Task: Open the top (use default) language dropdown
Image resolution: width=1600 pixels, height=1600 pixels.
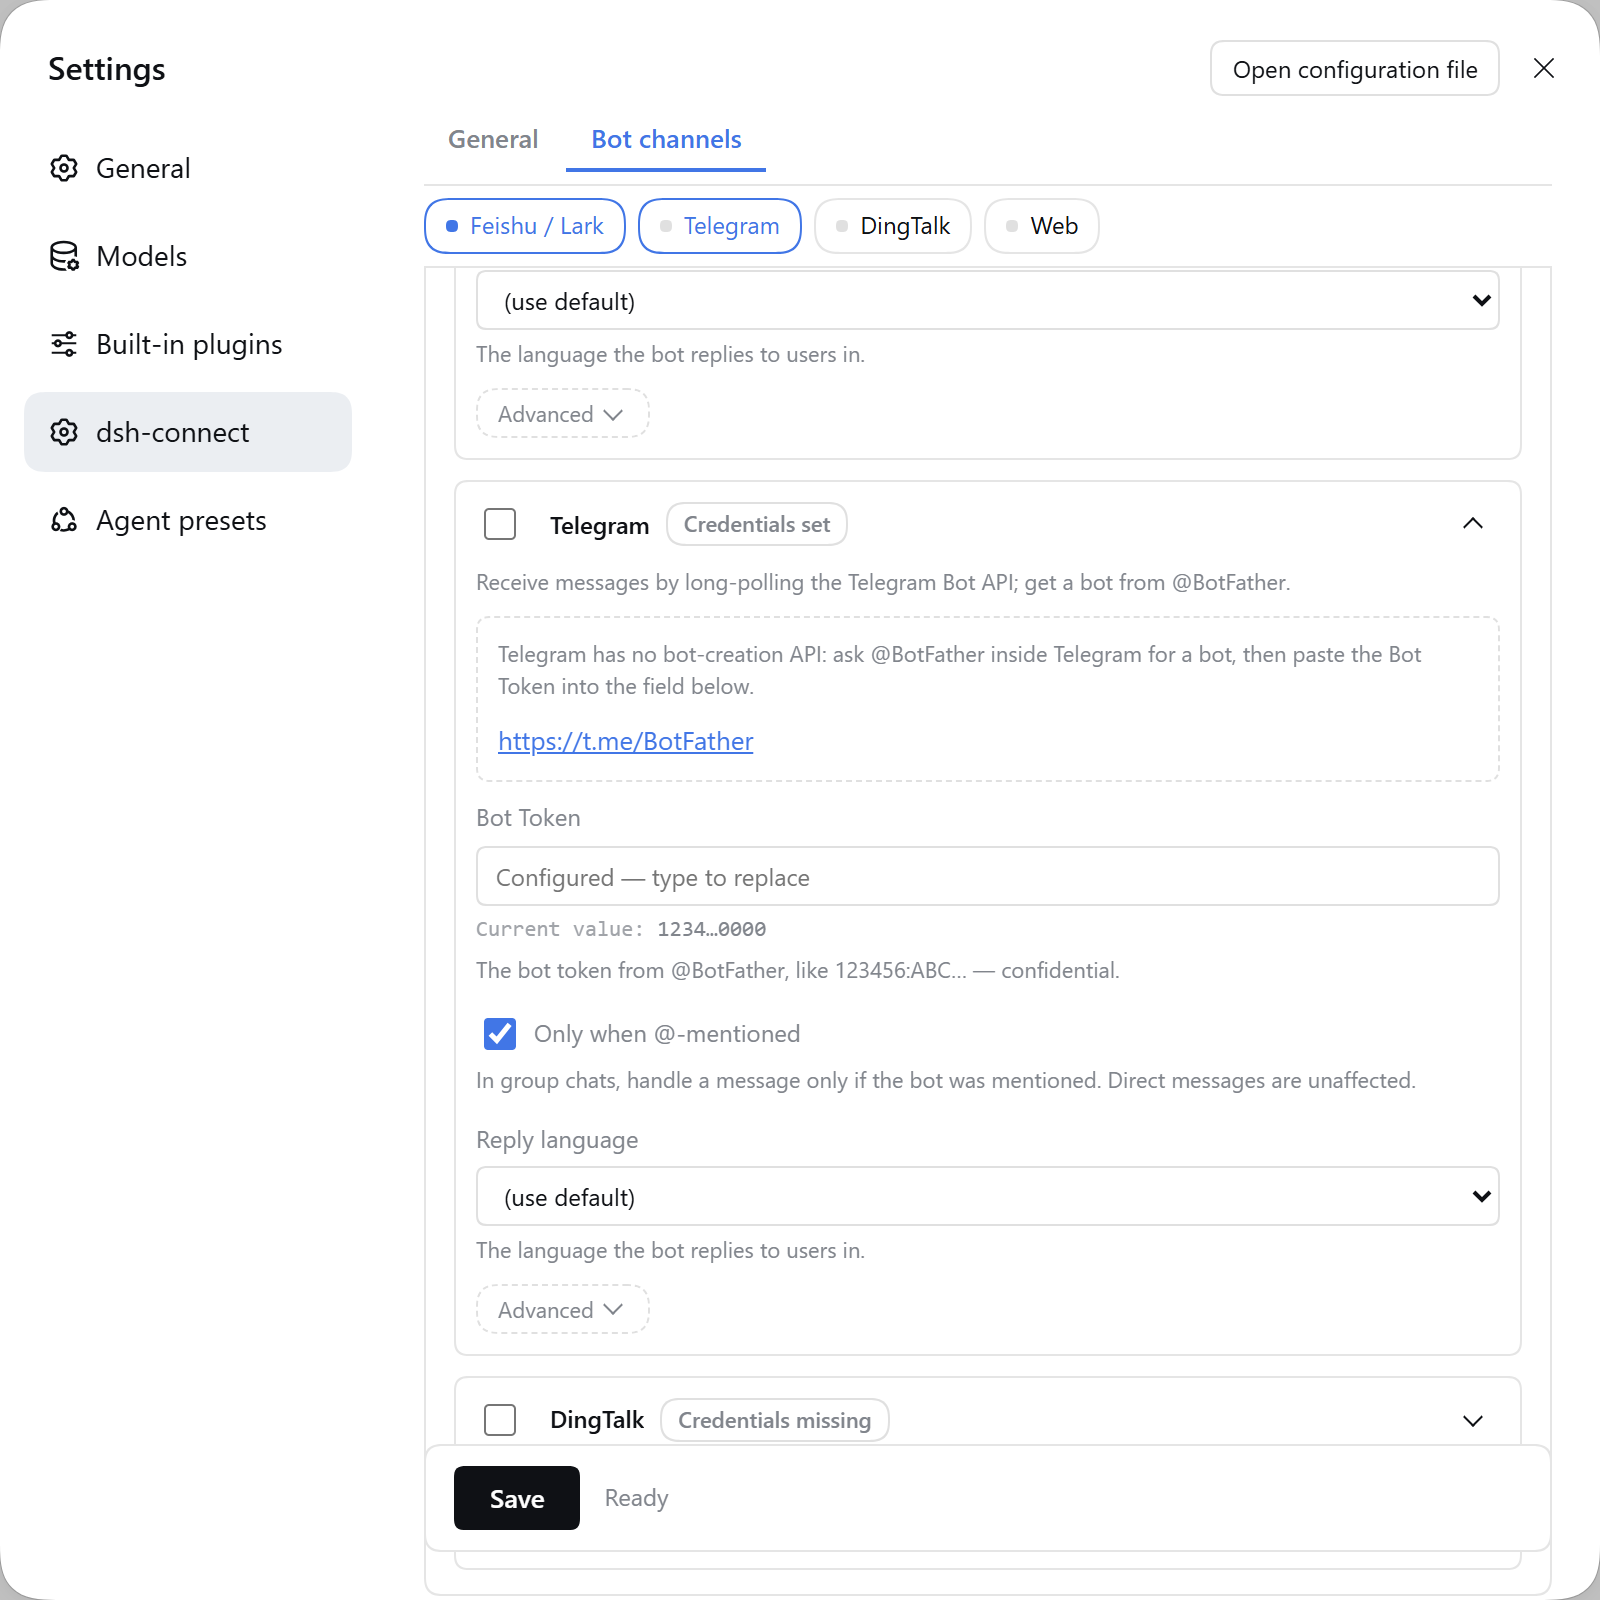Action: pyautogui.click(x=988, y=300)
